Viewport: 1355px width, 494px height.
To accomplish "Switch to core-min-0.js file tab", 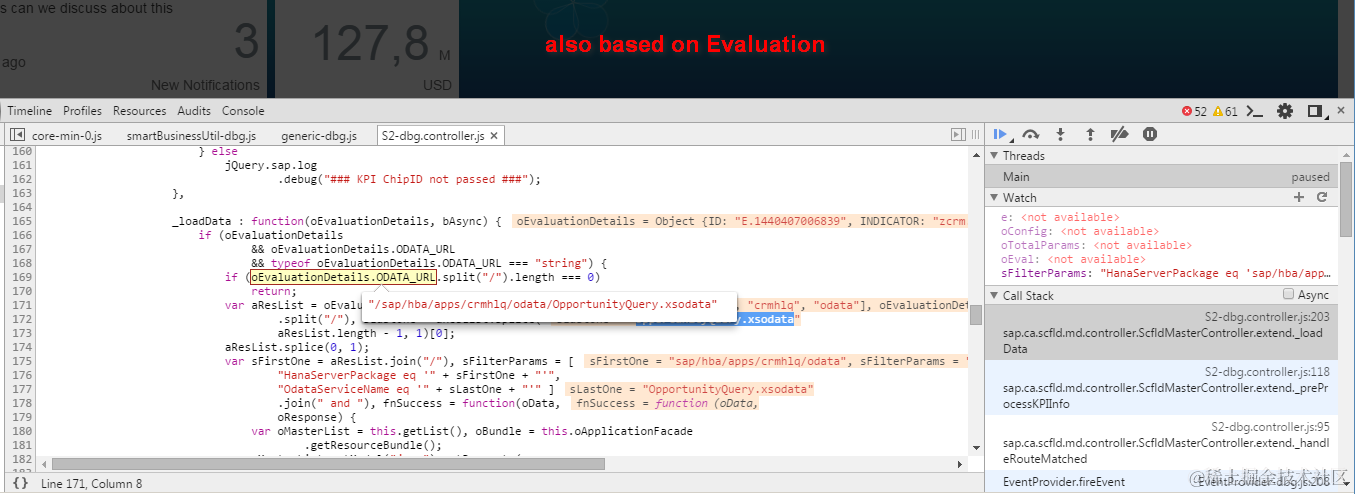I will tap(67, 135).
